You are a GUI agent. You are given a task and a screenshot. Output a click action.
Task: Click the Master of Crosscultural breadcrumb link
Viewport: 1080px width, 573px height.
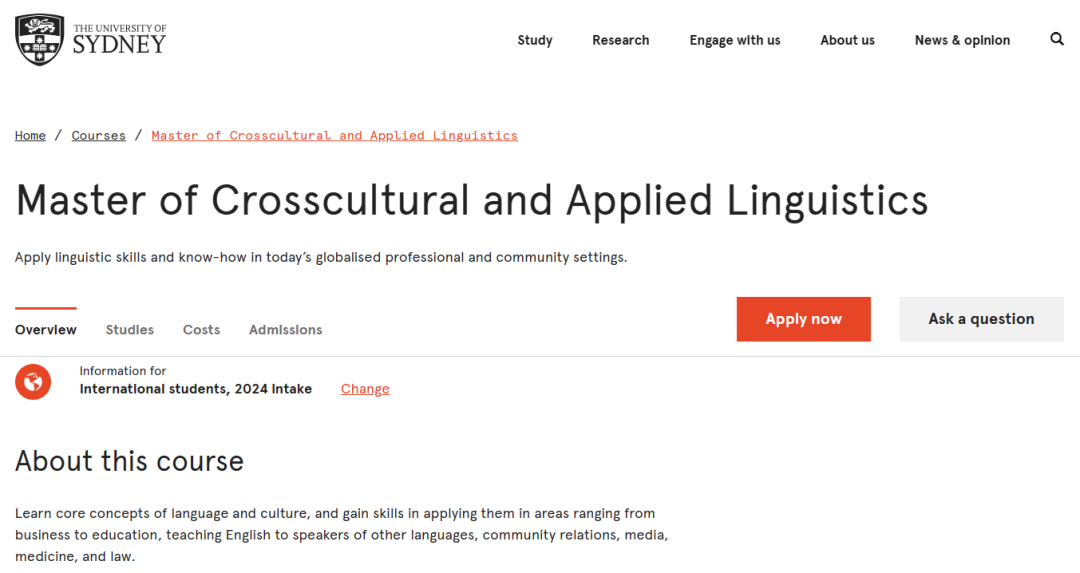(334, 136)
